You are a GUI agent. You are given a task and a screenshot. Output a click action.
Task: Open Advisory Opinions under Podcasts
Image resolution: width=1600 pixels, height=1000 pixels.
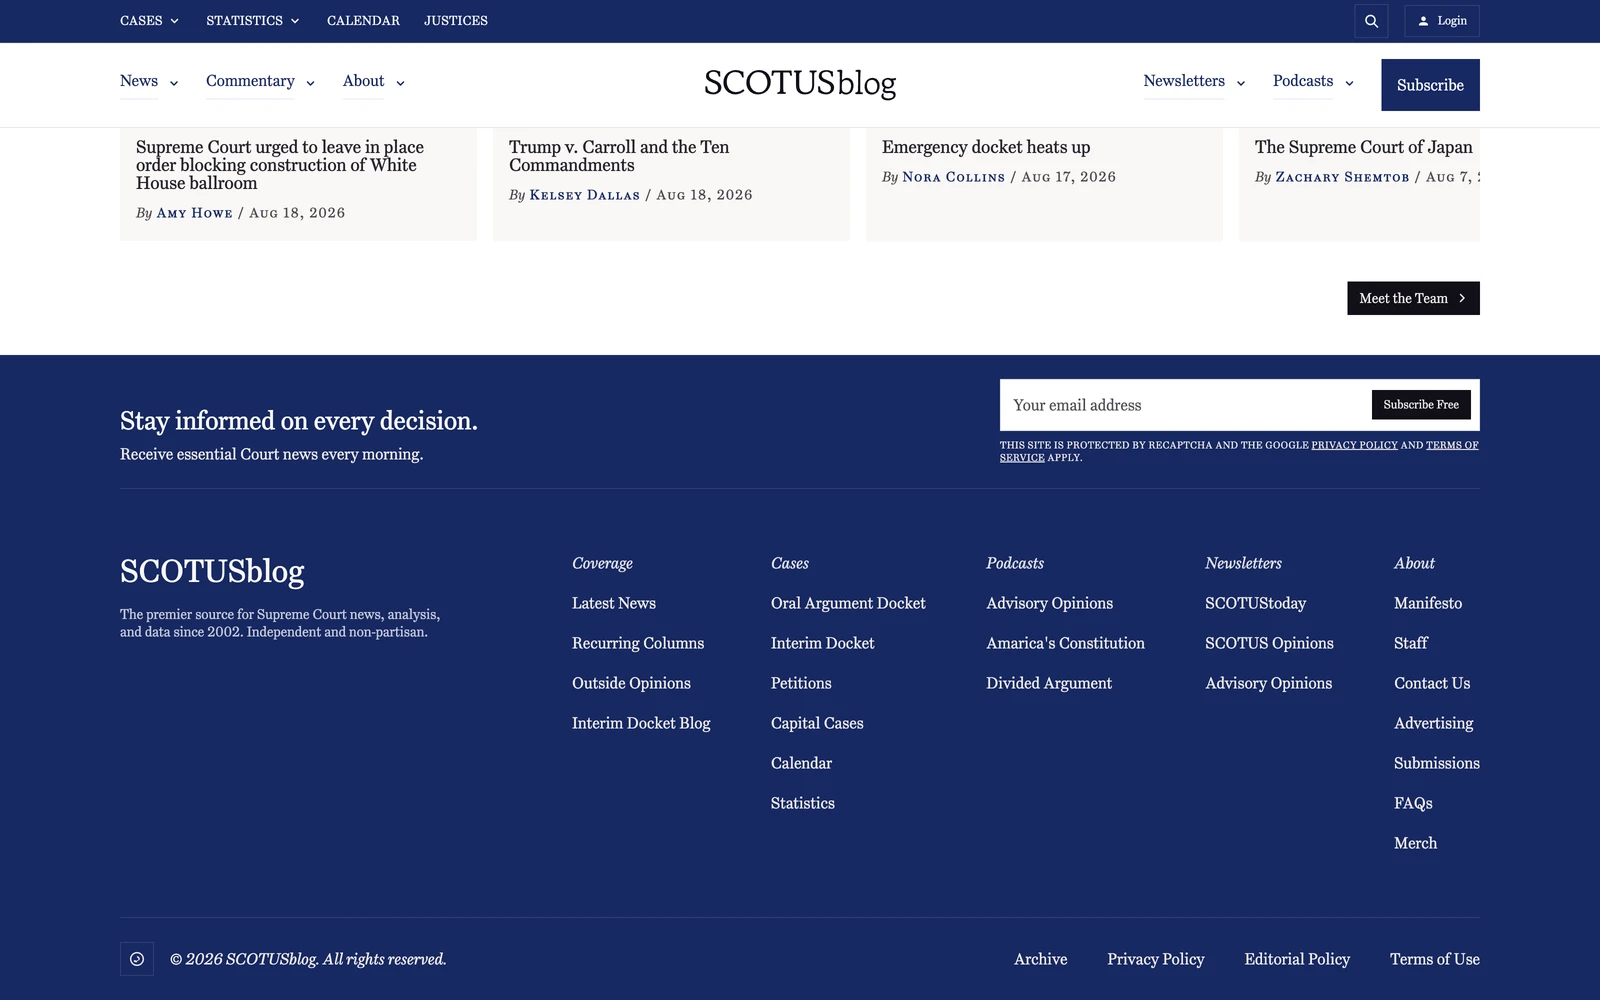click(x=1049, y=603)
